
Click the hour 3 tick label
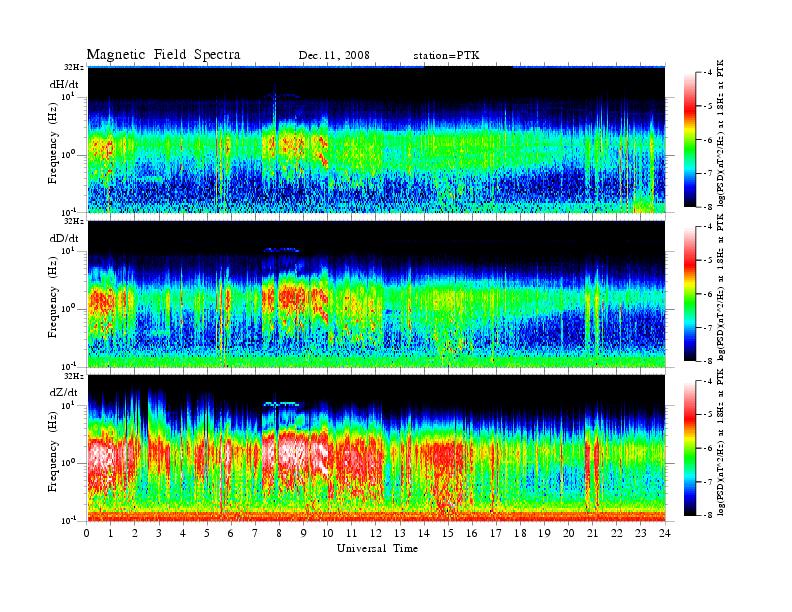tap(159, 533)
